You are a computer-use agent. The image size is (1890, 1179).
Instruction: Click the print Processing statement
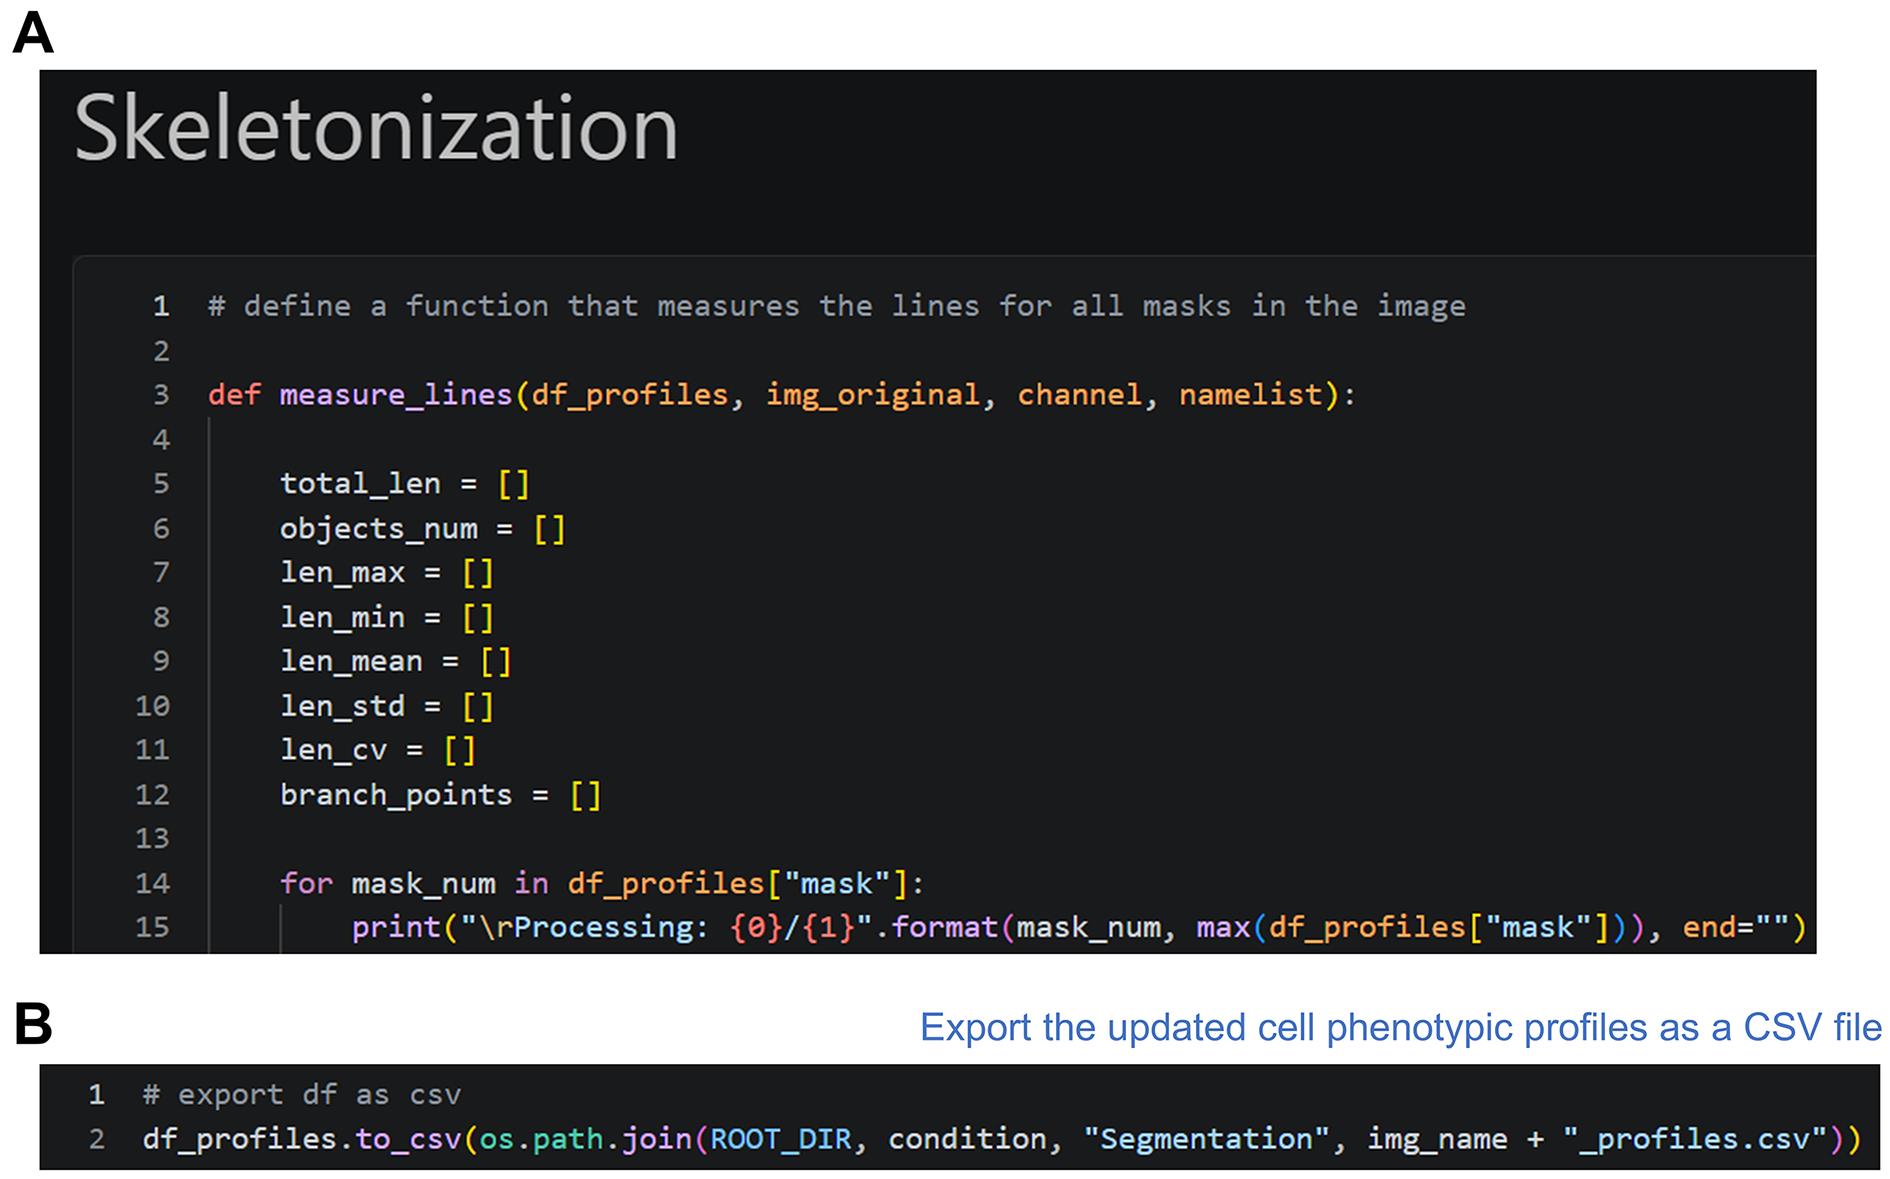(x=1080, y=928)
